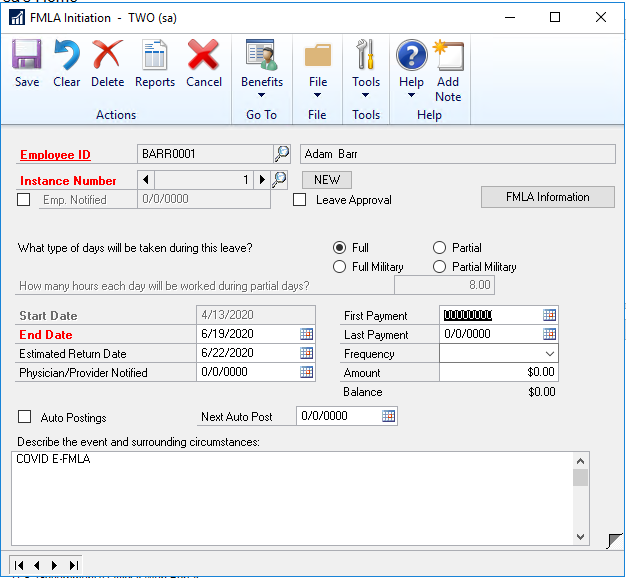The image size is (626, 578).
Task: Expand the File dropdown arrow
Action: click(317, 95)
